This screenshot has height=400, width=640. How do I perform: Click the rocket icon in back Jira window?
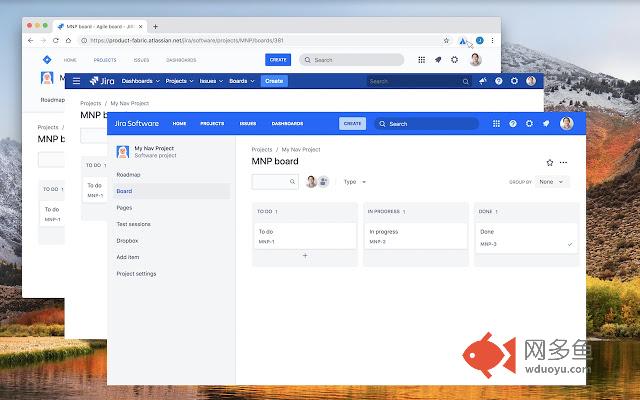[438, 60]
